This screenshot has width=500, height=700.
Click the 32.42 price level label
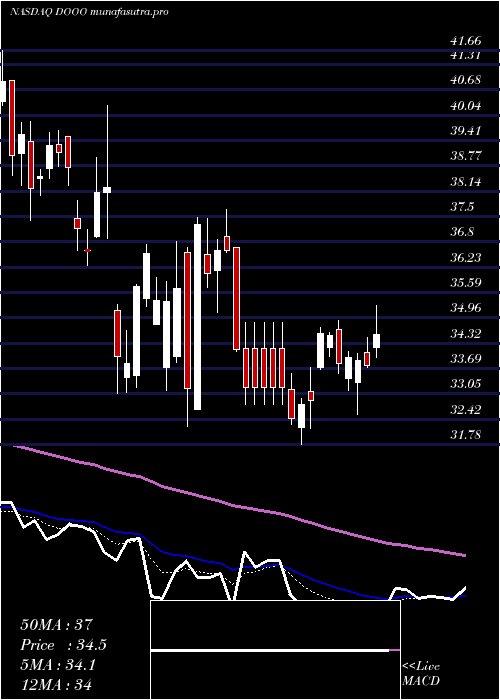click(x=466, y=409)
